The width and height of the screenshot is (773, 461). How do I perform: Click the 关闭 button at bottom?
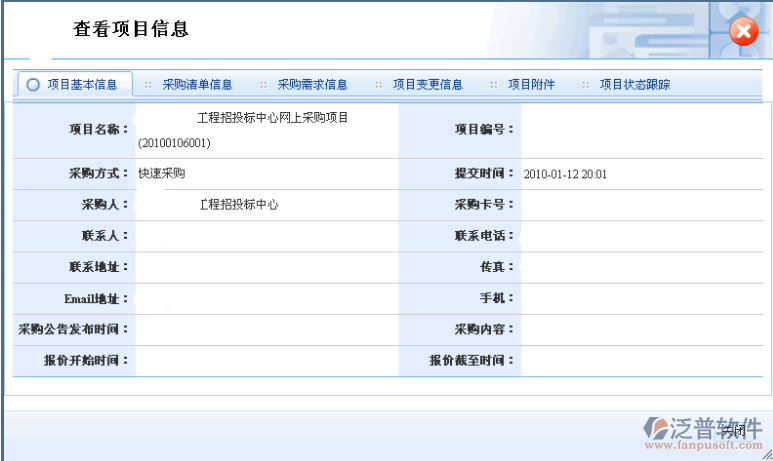pos(734,430)
